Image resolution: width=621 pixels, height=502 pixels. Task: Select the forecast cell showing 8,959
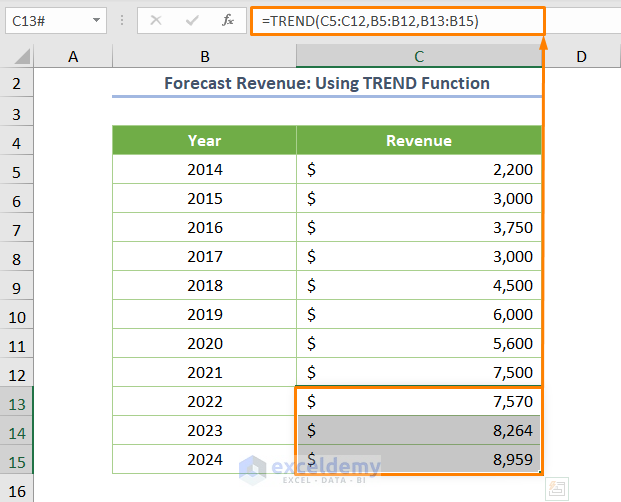(x=419, y=460)
